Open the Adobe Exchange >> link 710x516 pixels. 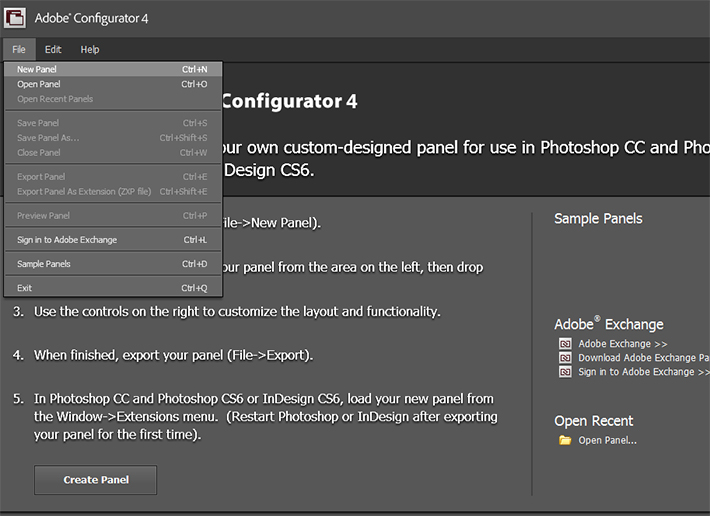pos(623,344)
